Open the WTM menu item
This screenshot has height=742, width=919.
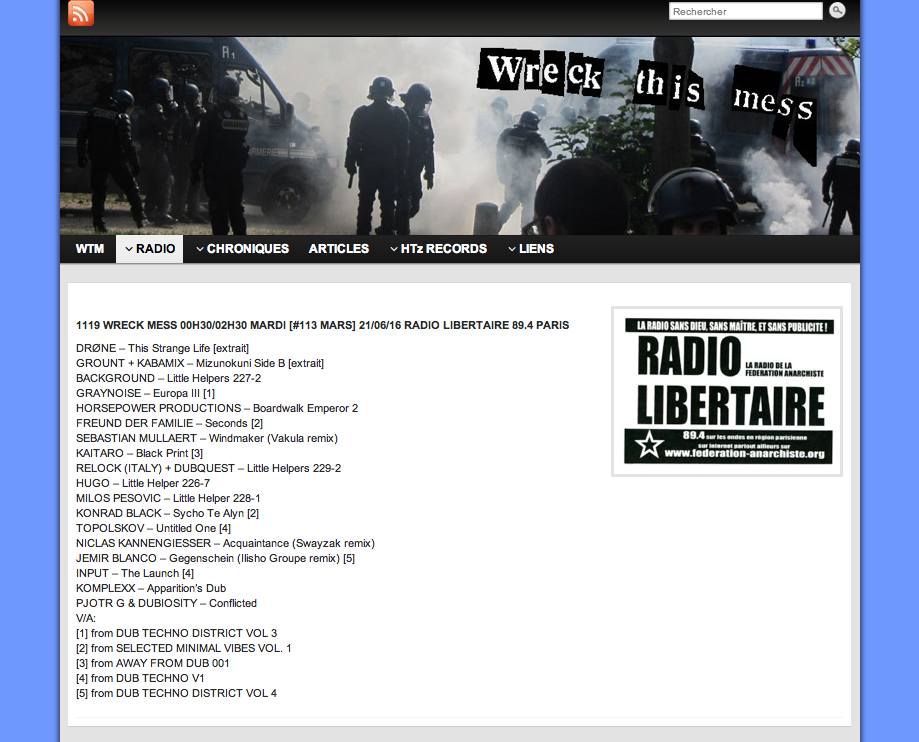coord(90,249)
